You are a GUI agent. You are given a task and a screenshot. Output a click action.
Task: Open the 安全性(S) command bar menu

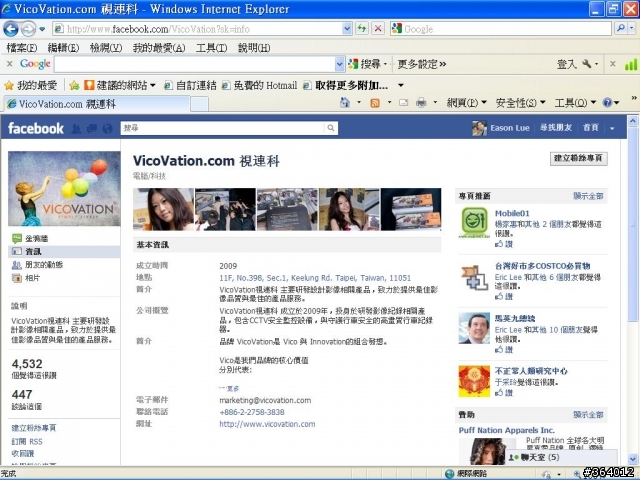pos(521,102)
